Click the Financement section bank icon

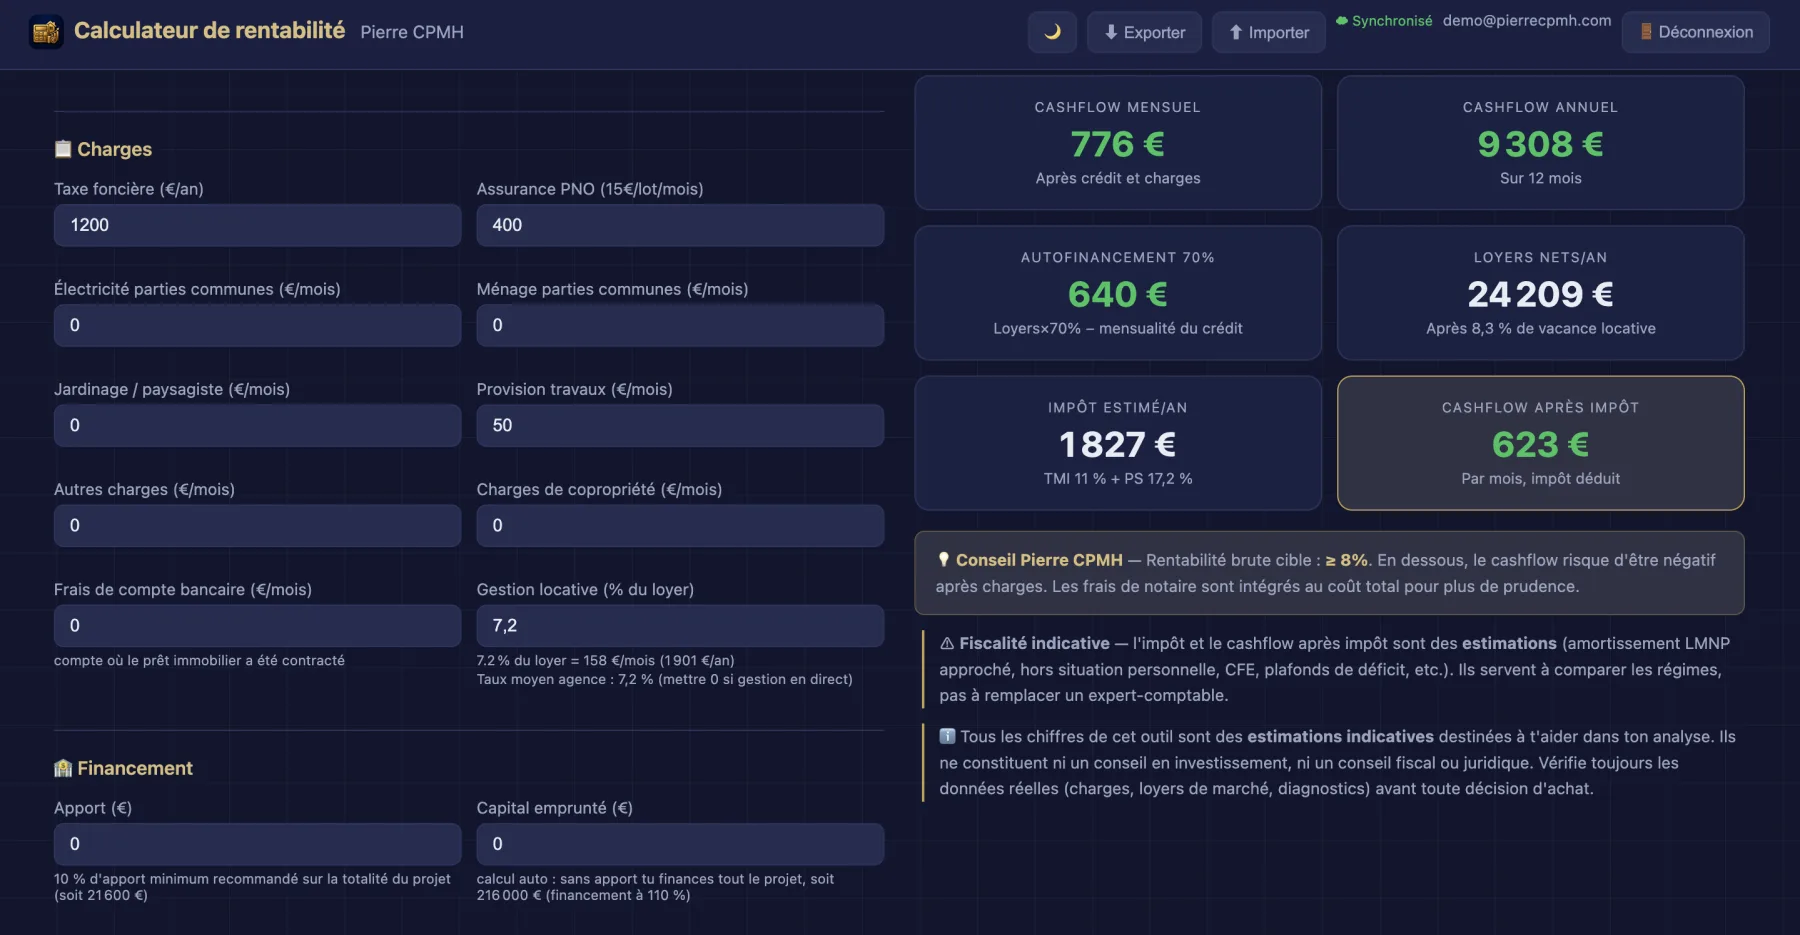click(x=63, y=768)
